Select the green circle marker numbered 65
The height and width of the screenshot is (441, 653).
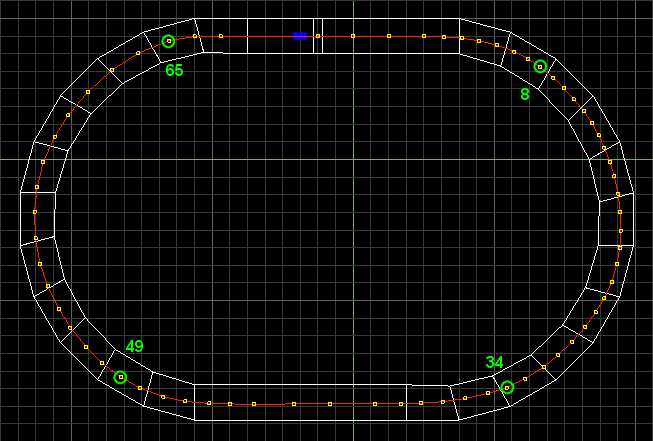pyautogui.click(x=168, y=41)
